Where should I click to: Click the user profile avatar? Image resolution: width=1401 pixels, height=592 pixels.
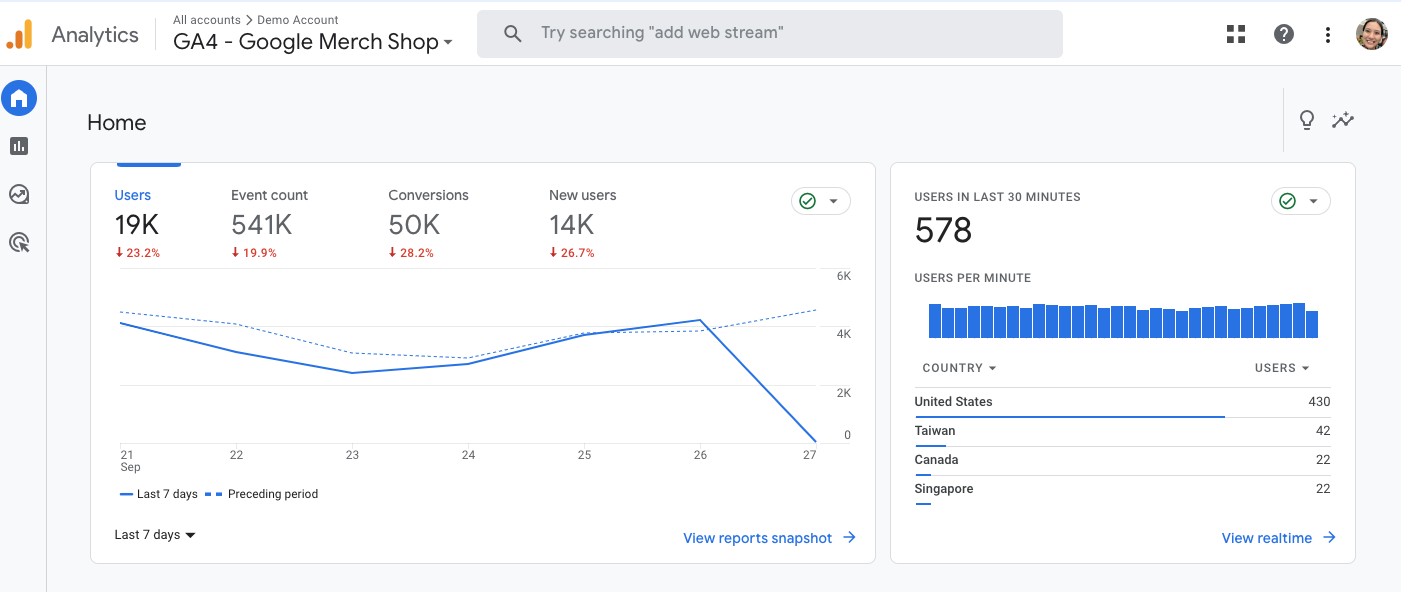coord(1371,35)
